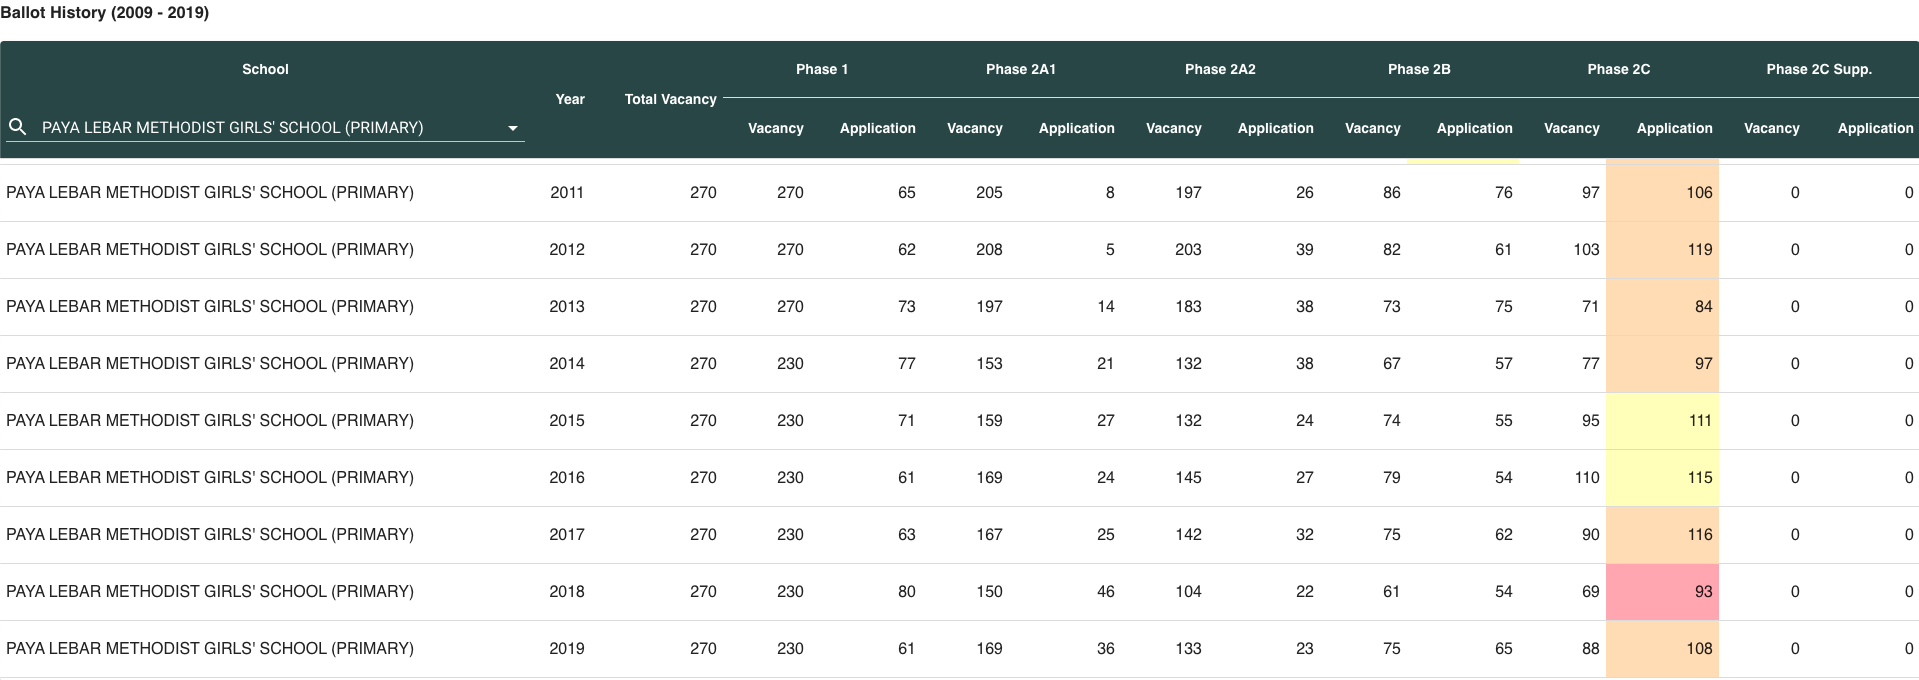1919x680 pixels.
Task: Click Phase 2C application value 108
Action: pos(1699,648)
